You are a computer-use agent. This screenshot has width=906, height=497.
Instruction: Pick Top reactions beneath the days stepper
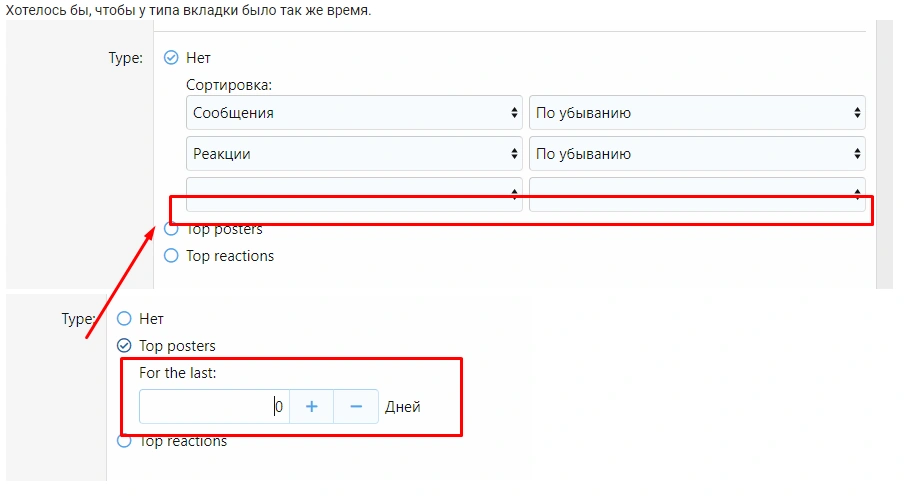(125, 441)
